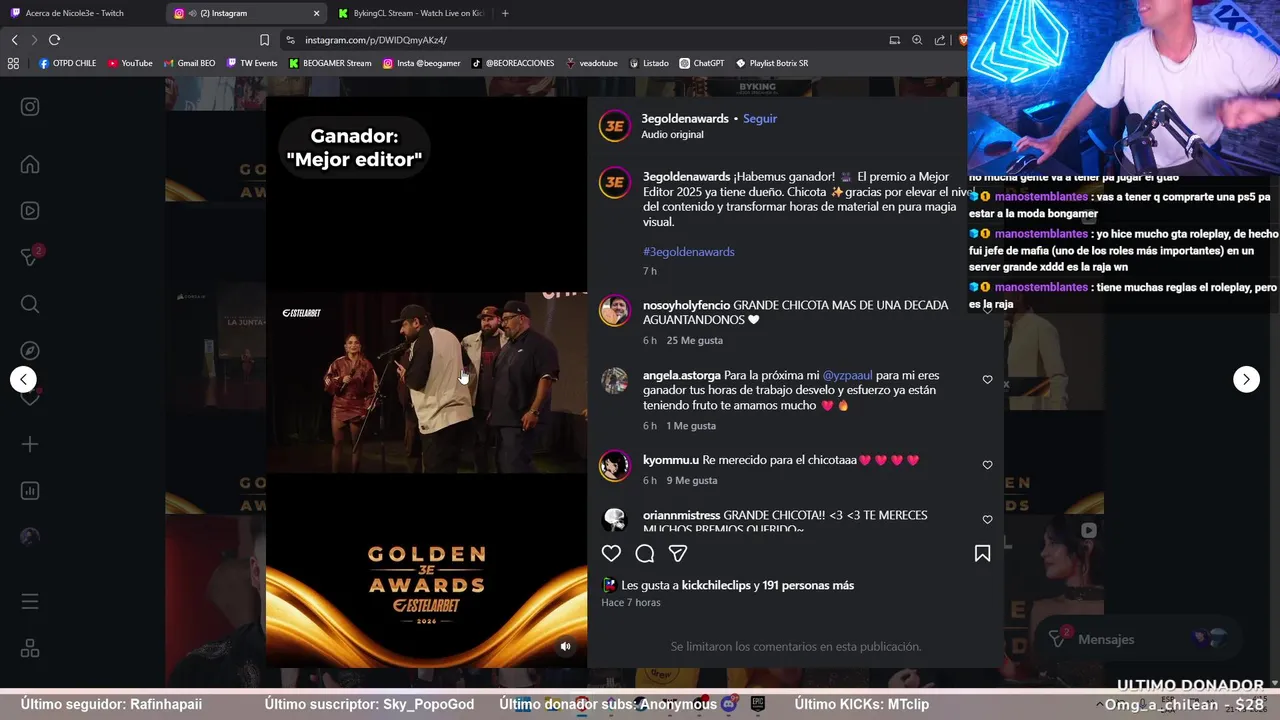Open Listado bookmark
The height and width of the screenshot is (720, 1280).
coord(649,63)
